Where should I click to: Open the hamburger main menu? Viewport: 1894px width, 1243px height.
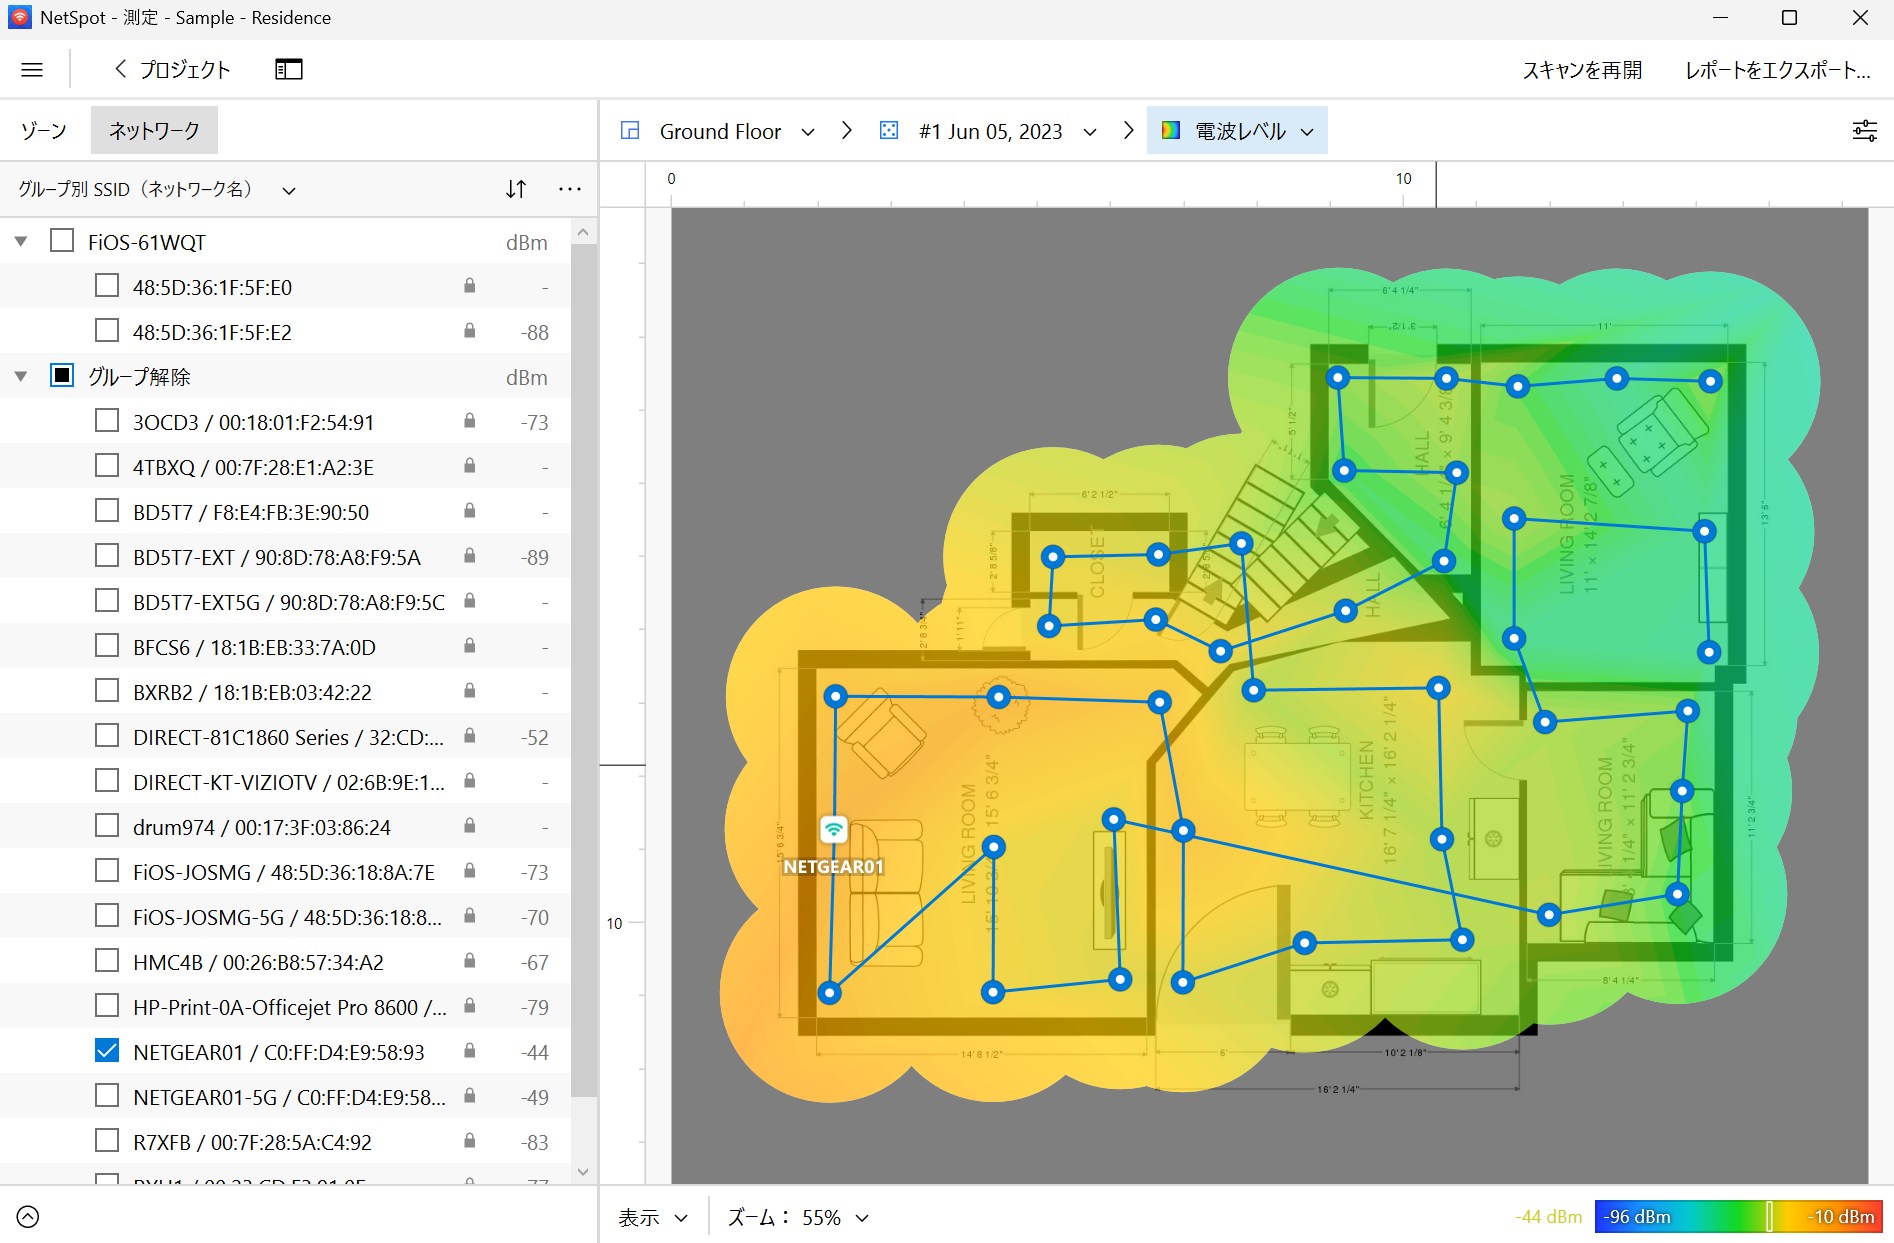(32, 70)
